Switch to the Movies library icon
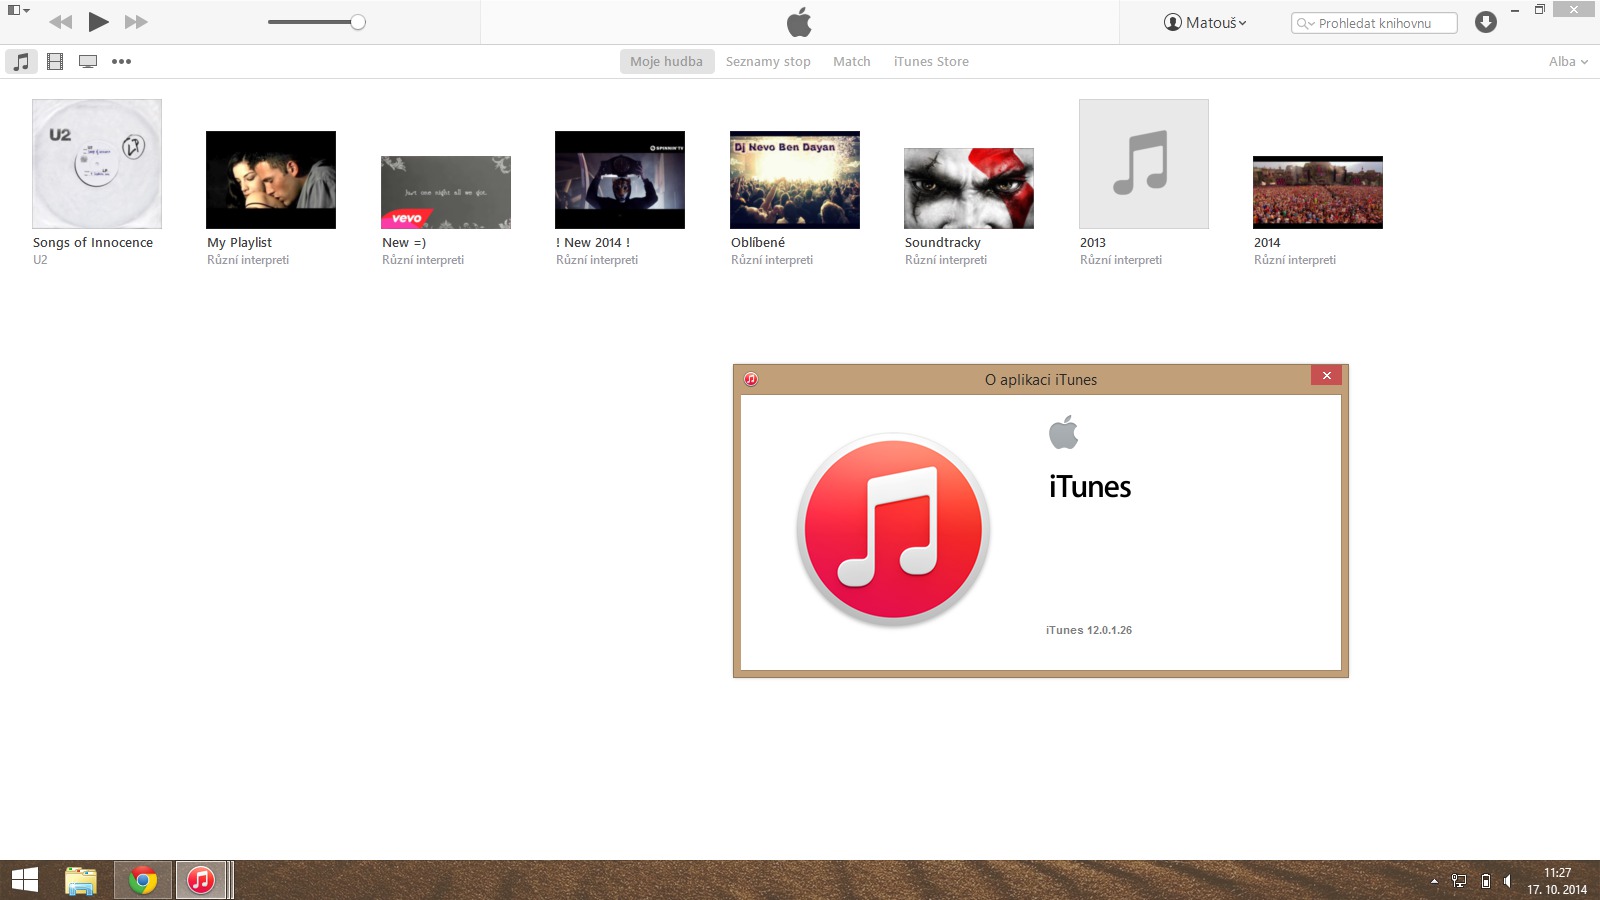The width and height of the screenshot is (1600, 900). 55,61
